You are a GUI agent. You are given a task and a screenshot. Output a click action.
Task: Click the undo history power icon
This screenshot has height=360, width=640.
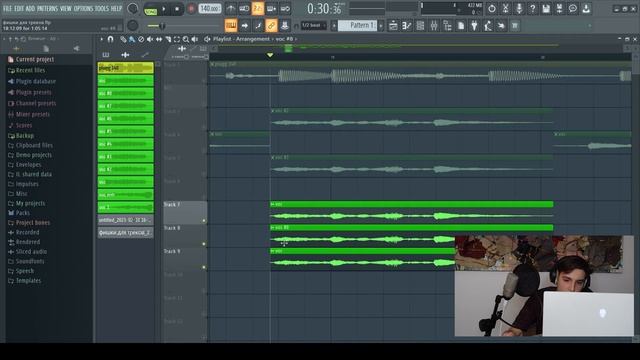point(492,9)
